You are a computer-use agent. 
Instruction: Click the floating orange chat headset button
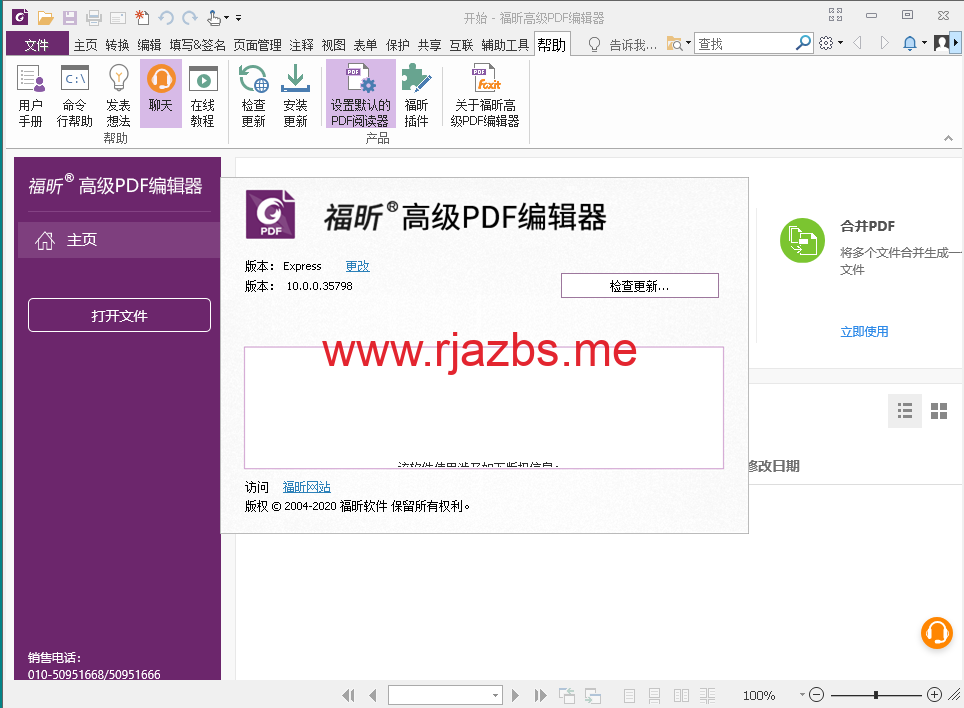[x=936, y=632]
